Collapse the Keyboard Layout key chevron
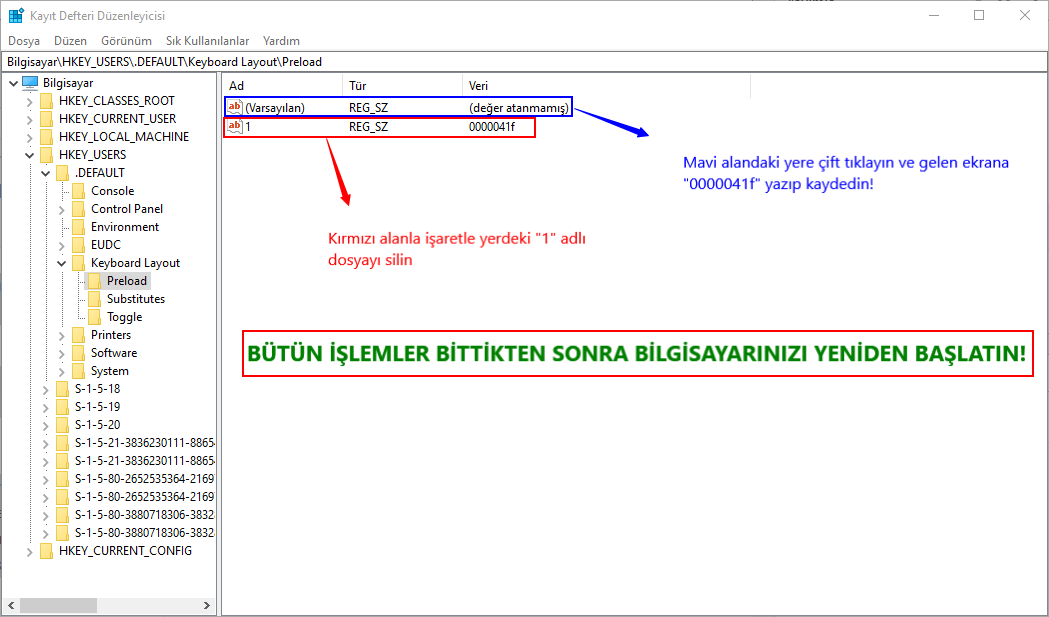1049x617 pixels. click(62, 263)
